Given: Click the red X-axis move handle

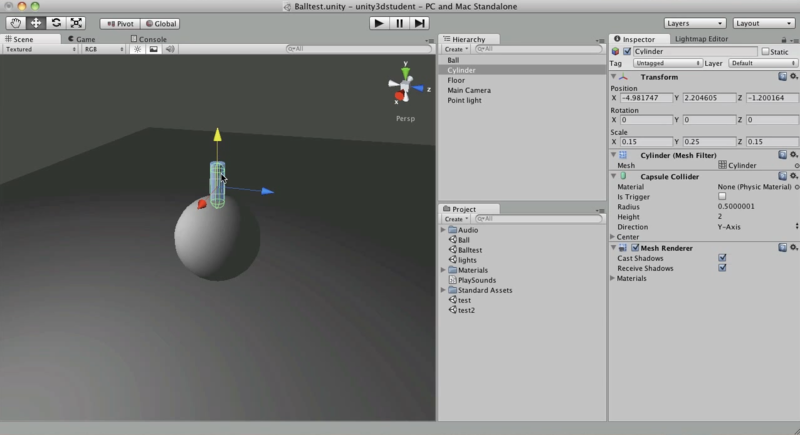Looking at the screenshot, I should 202,204.
